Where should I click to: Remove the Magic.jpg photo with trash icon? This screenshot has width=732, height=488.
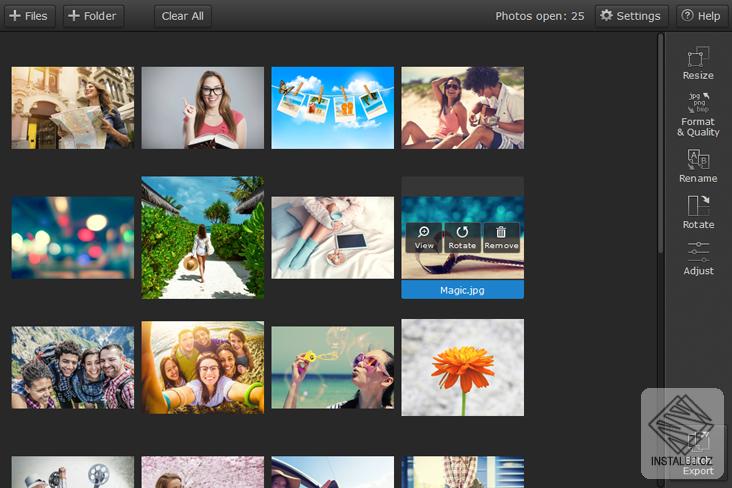[501, 238]
